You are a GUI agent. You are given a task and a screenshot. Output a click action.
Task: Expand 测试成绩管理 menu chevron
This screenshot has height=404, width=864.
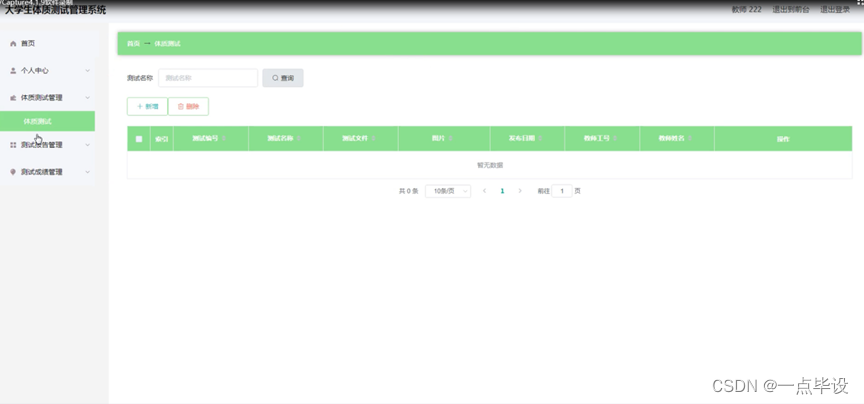[x=88, y=172]
